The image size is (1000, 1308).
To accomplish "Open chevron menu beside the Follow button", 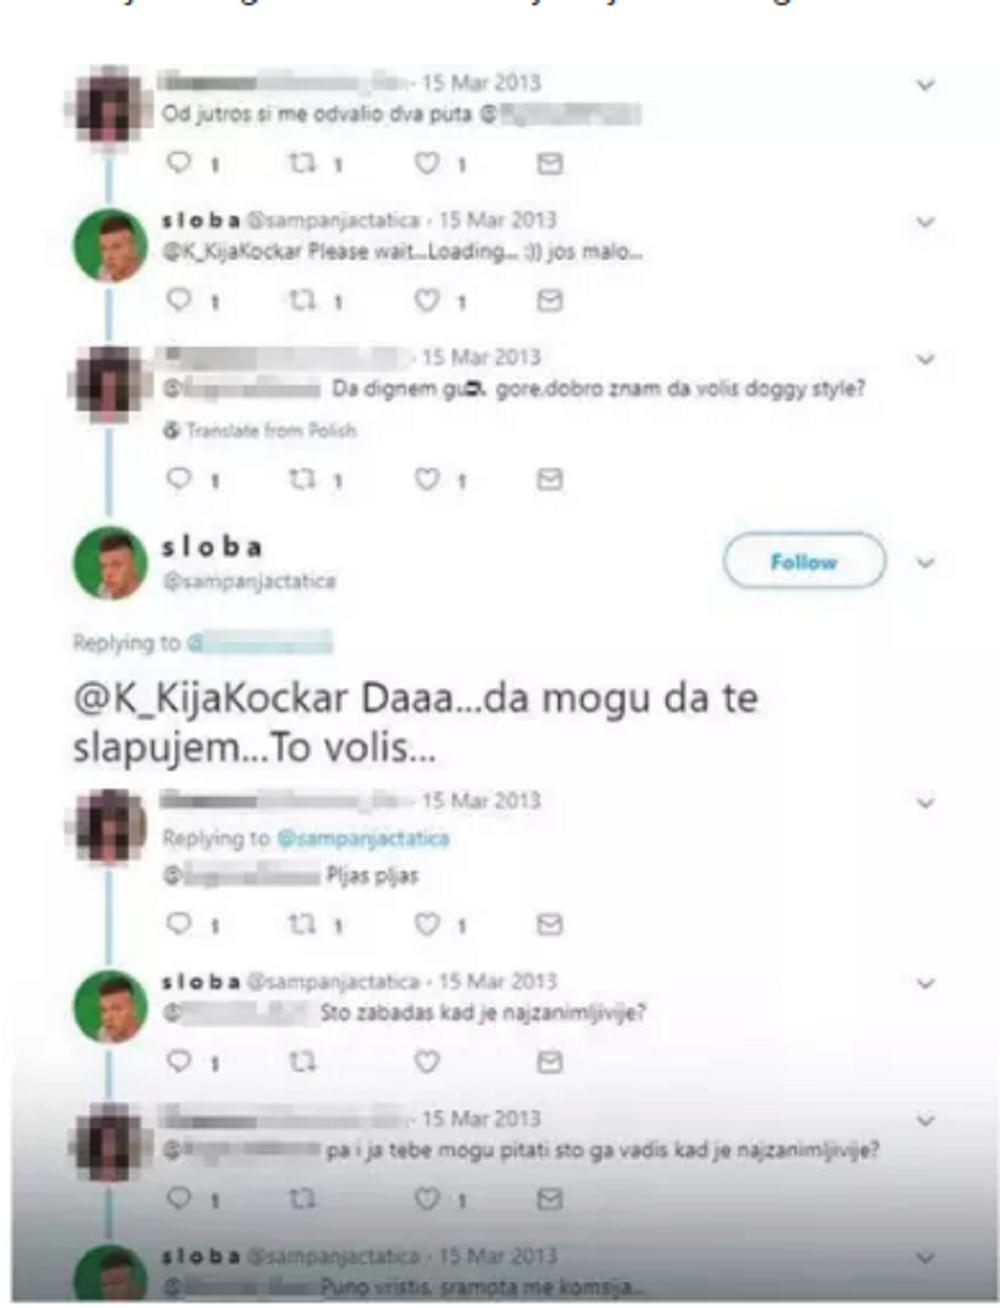I will [x=926, y=563].
